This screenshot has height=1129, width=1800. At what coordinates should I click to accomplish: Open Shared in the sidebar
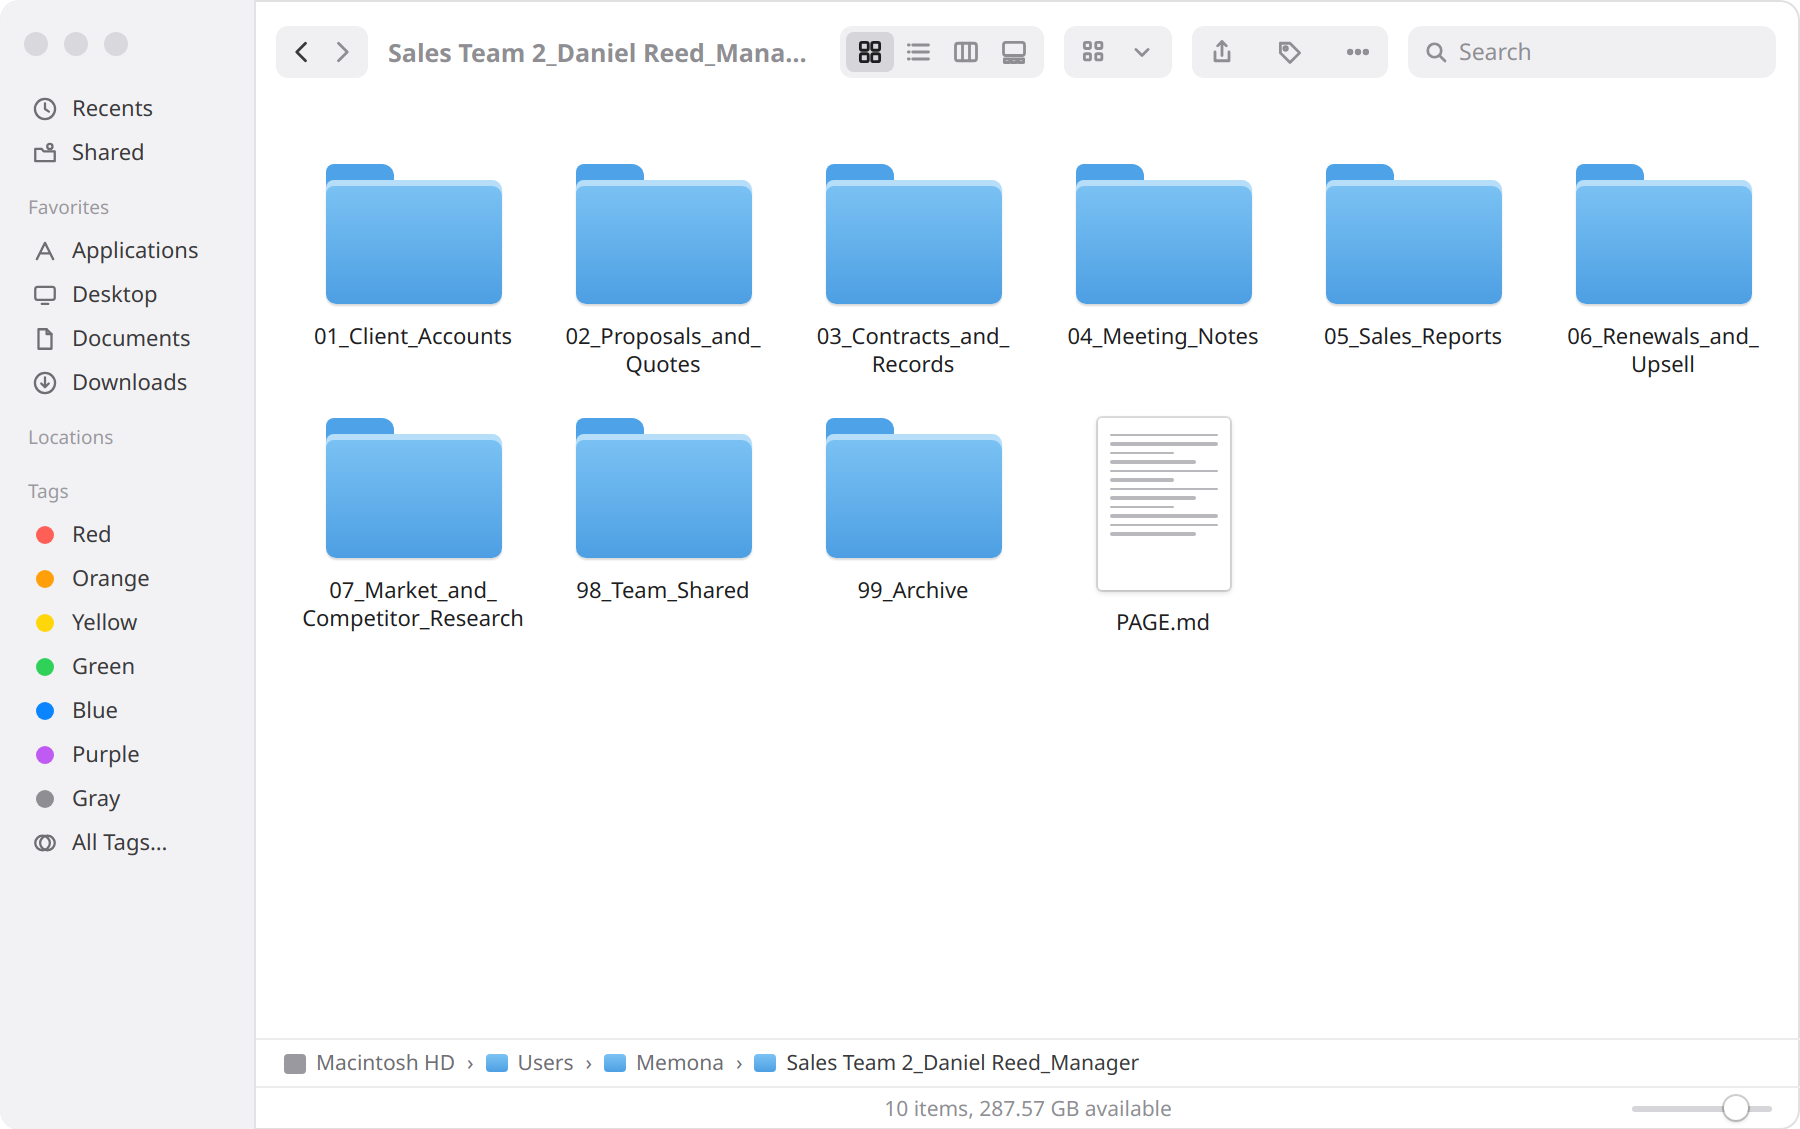point(107,152)
